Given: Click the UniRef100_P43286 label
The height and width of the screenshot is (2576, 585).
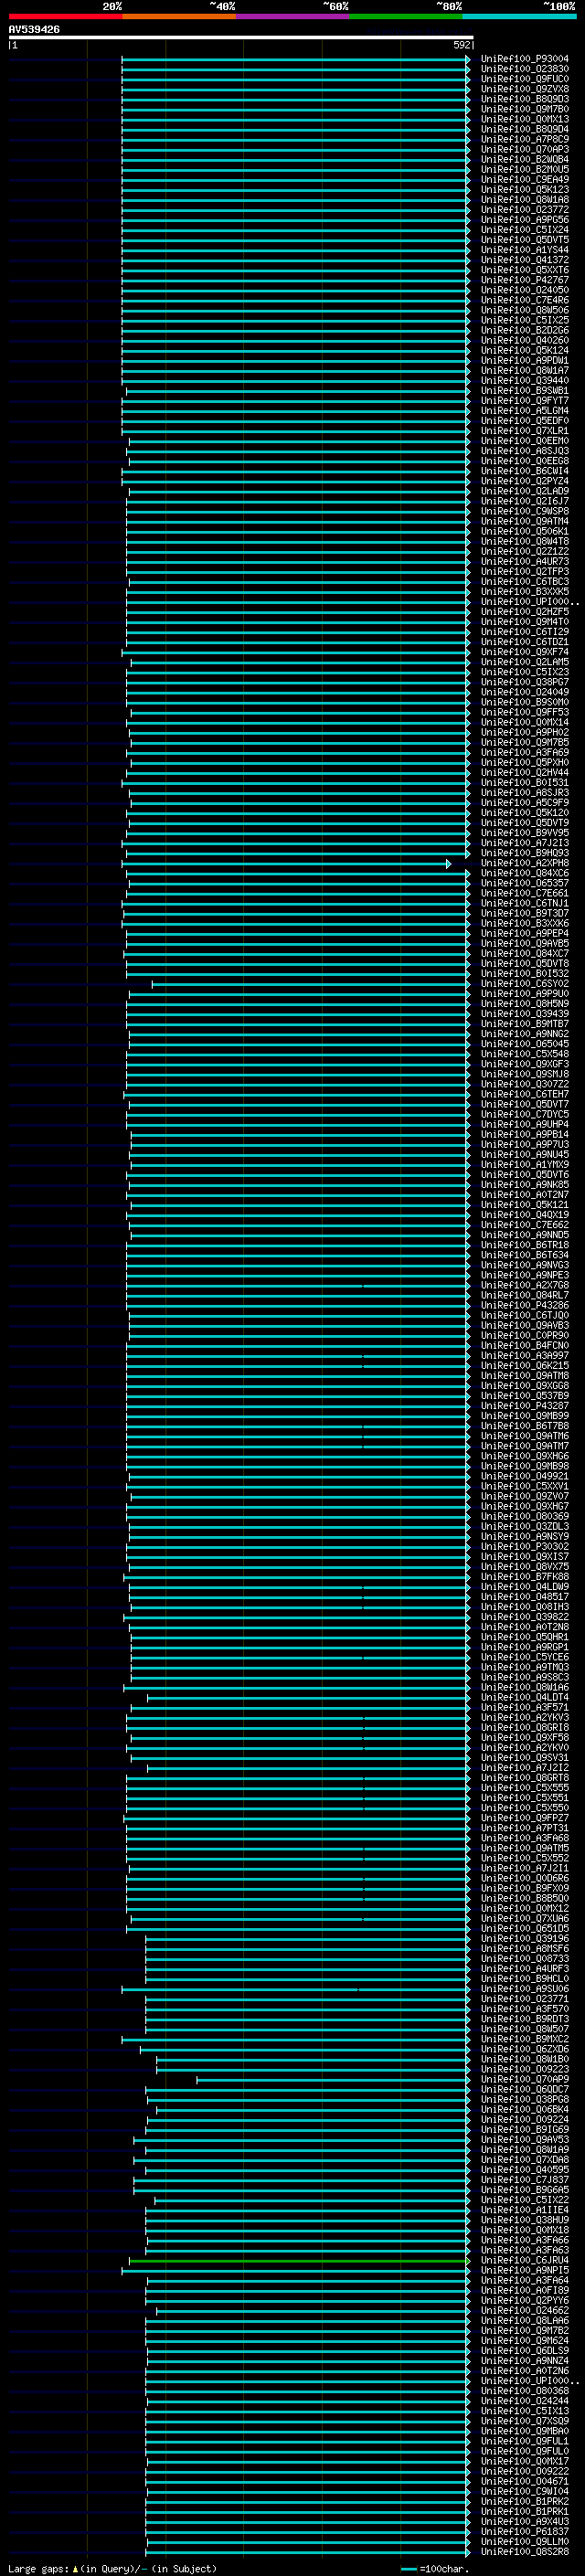Looking at the screenshot, I should pos(525,1305).
